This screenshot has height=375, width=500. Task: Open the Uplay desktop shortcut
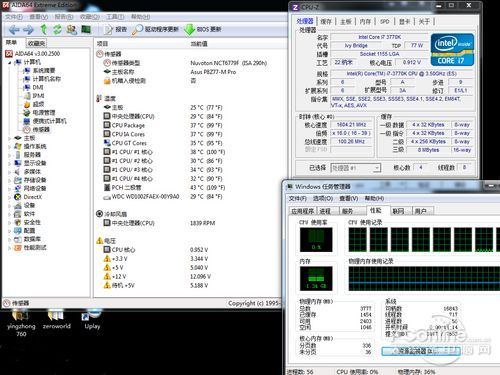(x=92, y=320)
